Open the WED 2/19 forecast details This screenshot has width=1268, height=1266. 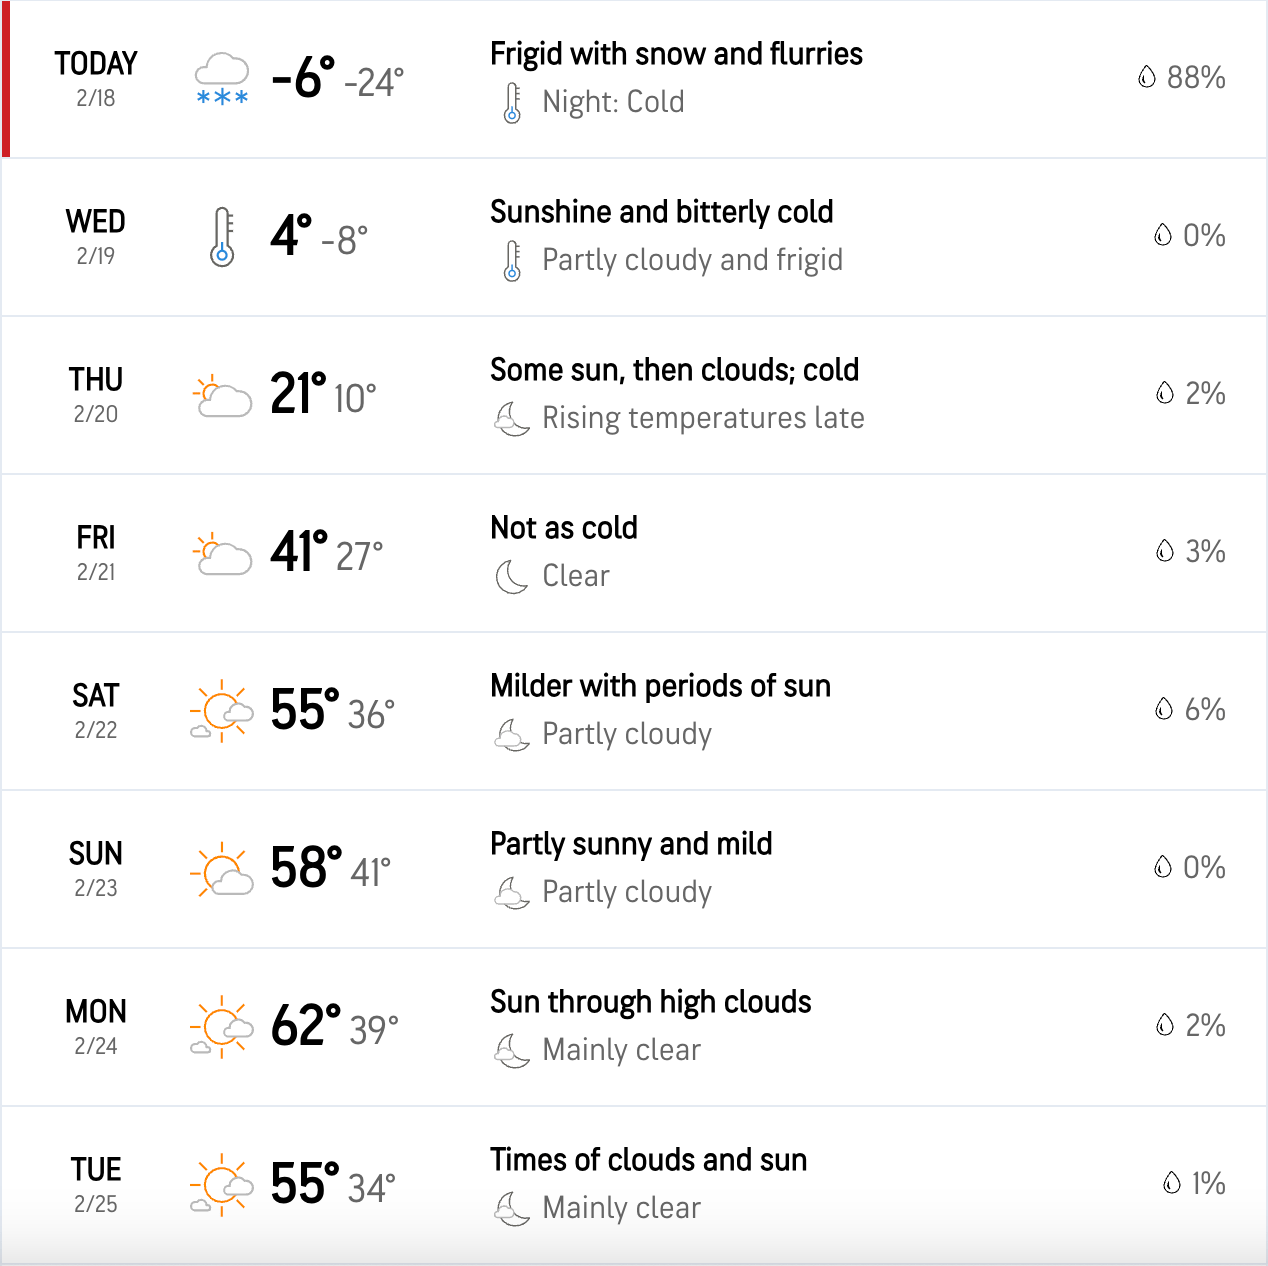634,237
